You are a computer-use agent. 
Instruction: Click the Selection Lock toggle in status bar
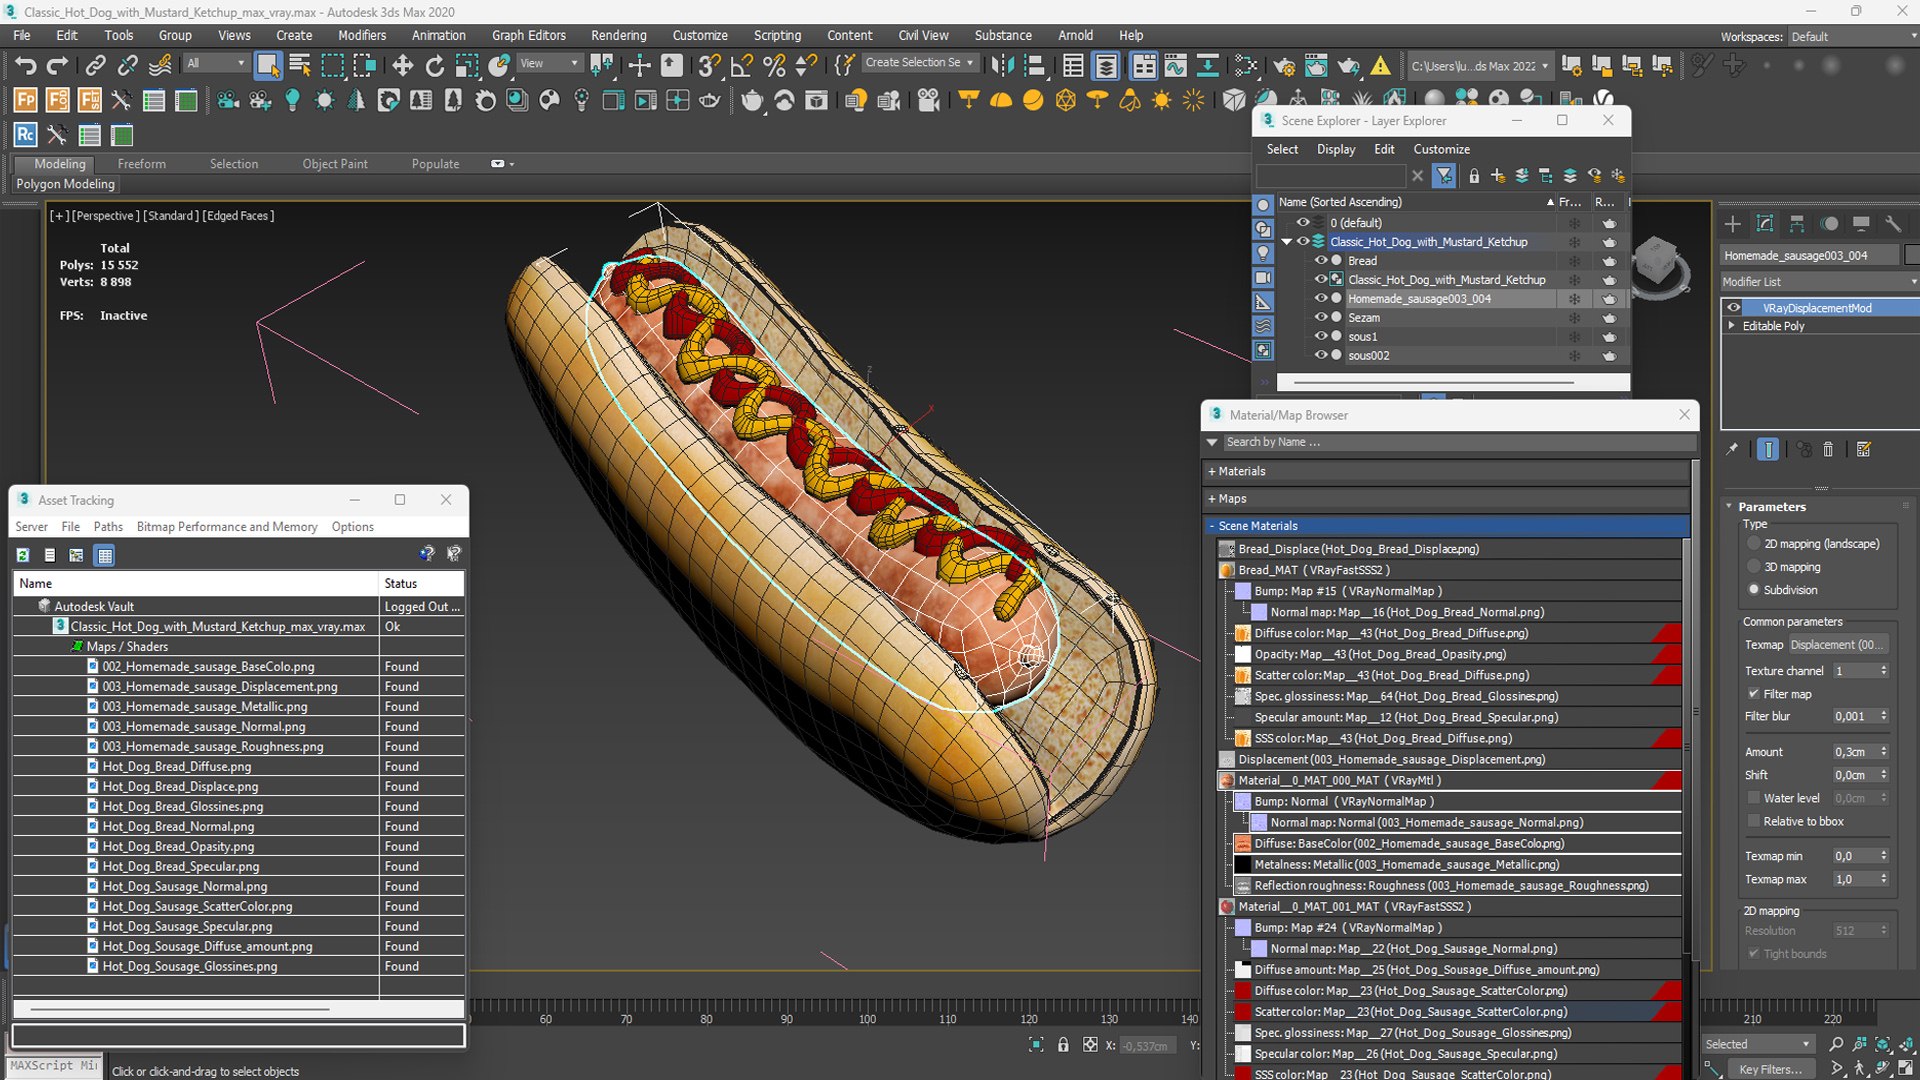(1063, 1045)
